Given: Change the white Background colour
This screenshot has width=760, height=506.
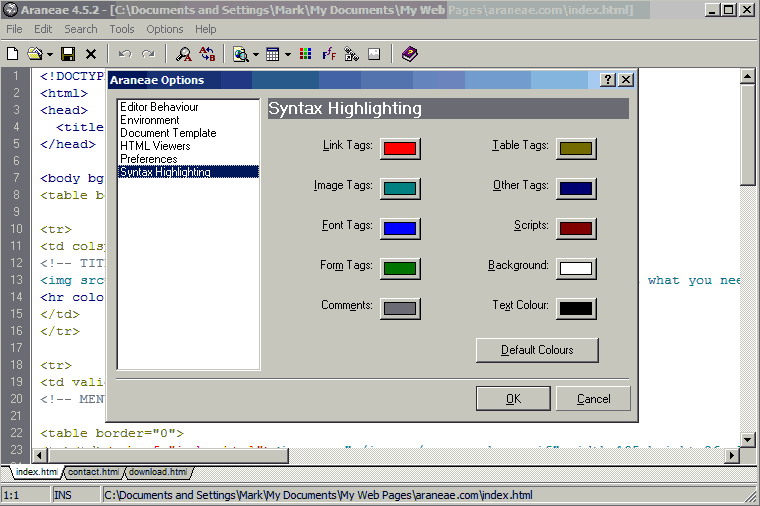Looking at the screenshot, I should tap(576, 269).
